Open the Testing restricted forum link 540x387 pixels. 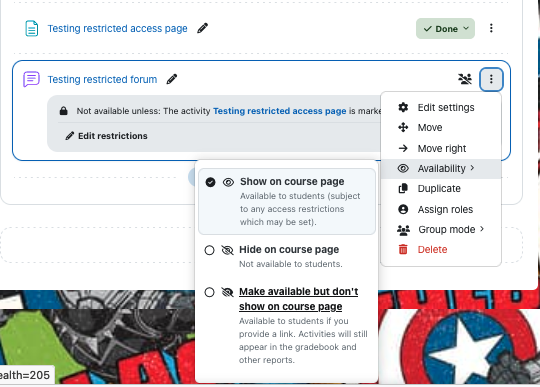tap(102, 80)
